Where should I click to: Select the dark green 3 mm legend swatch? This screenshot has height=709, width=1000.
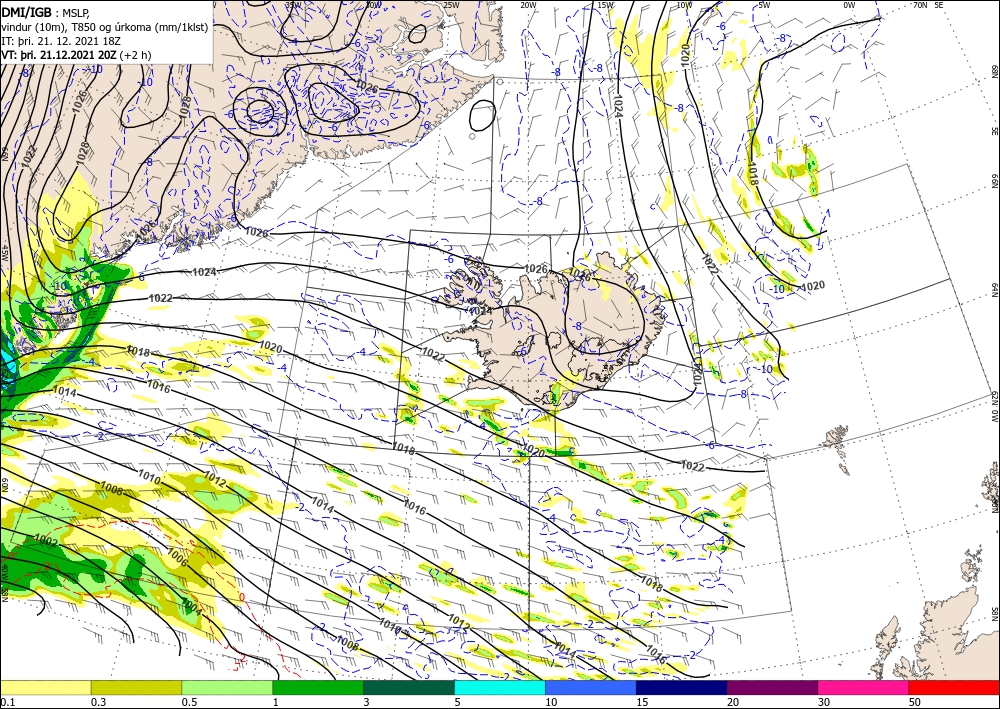pyautogui.click(x=409, y=687)
